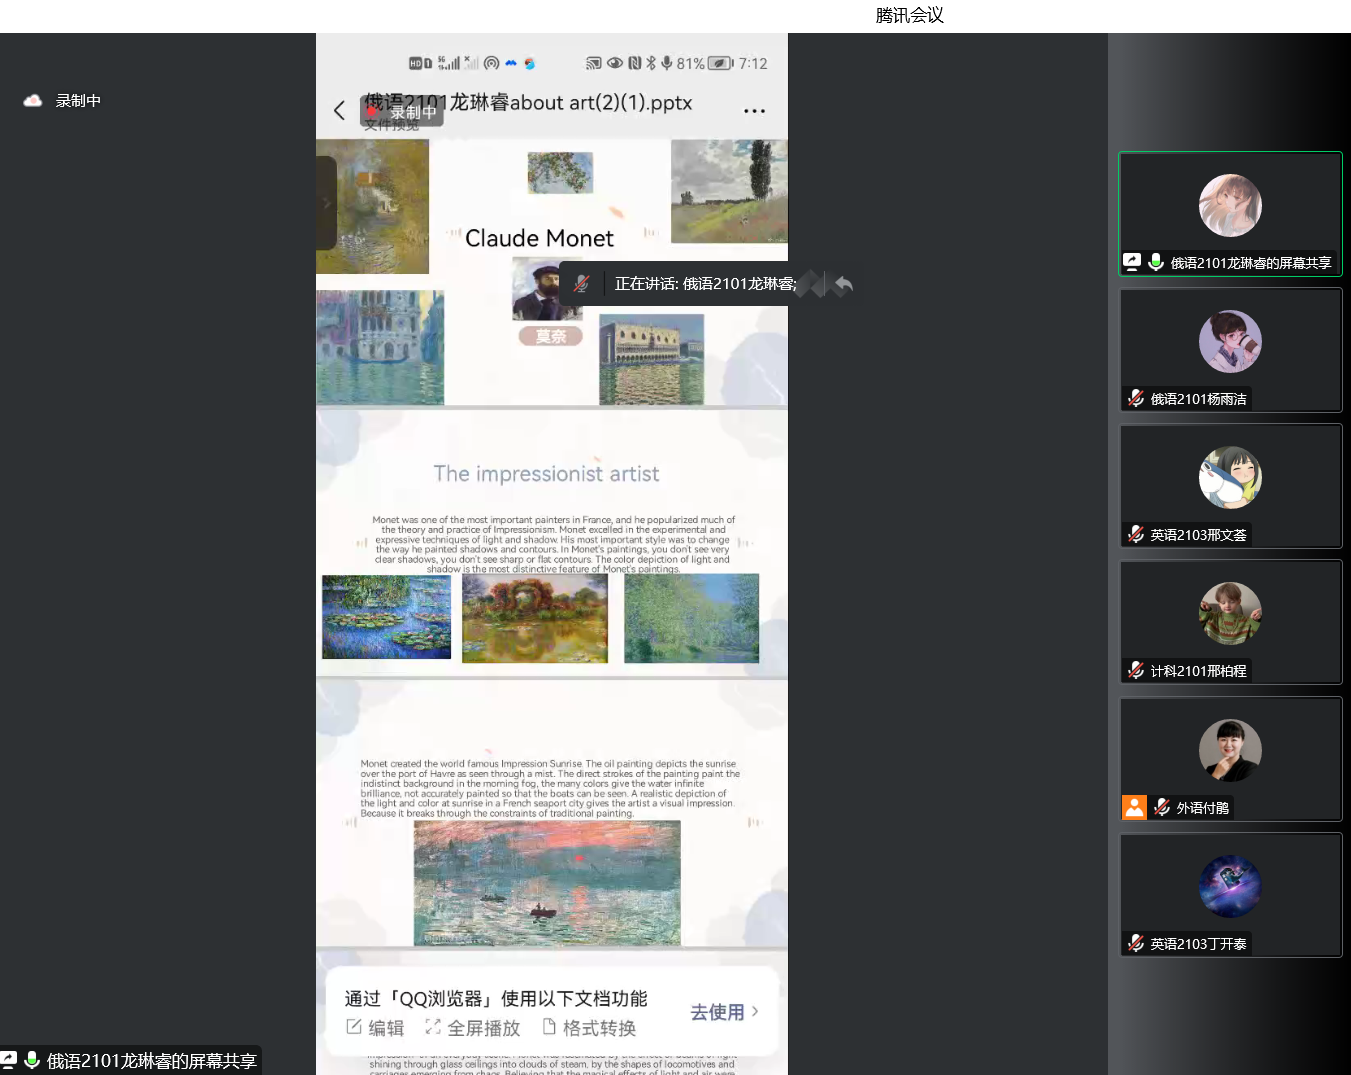Click the 录制中 recording status text
This screenshot has width=1351, height=1075.
coord(78,100)
